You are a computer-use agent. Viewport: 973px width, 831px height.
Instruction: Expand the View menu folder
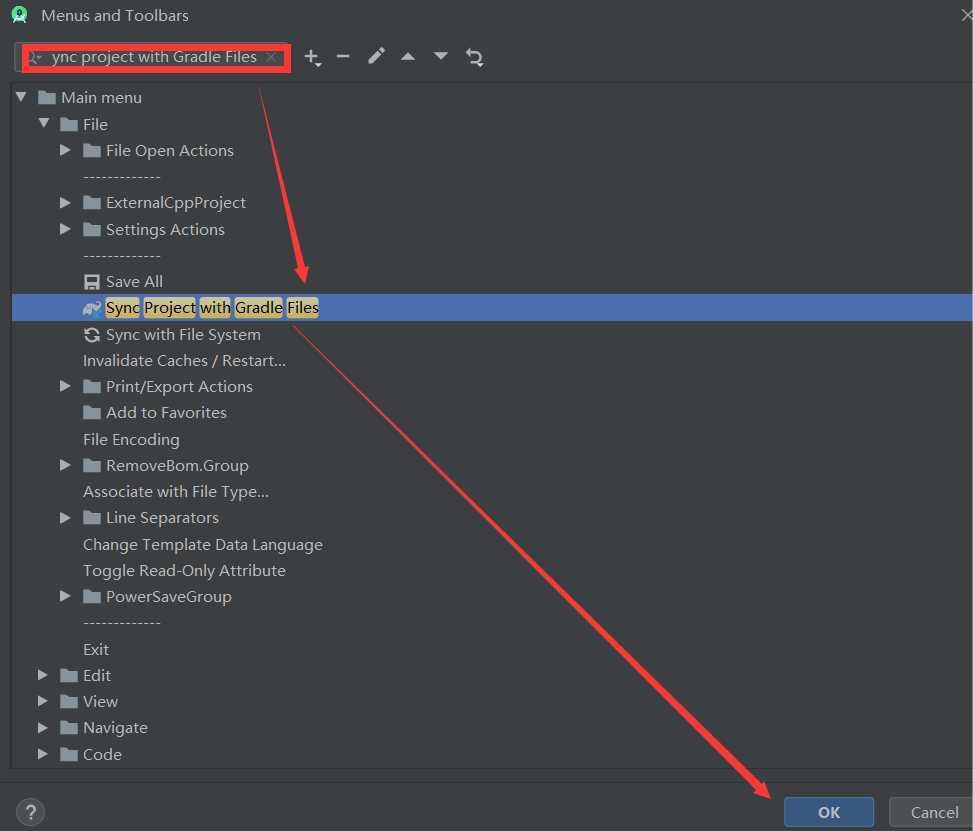tap(43, 701)
